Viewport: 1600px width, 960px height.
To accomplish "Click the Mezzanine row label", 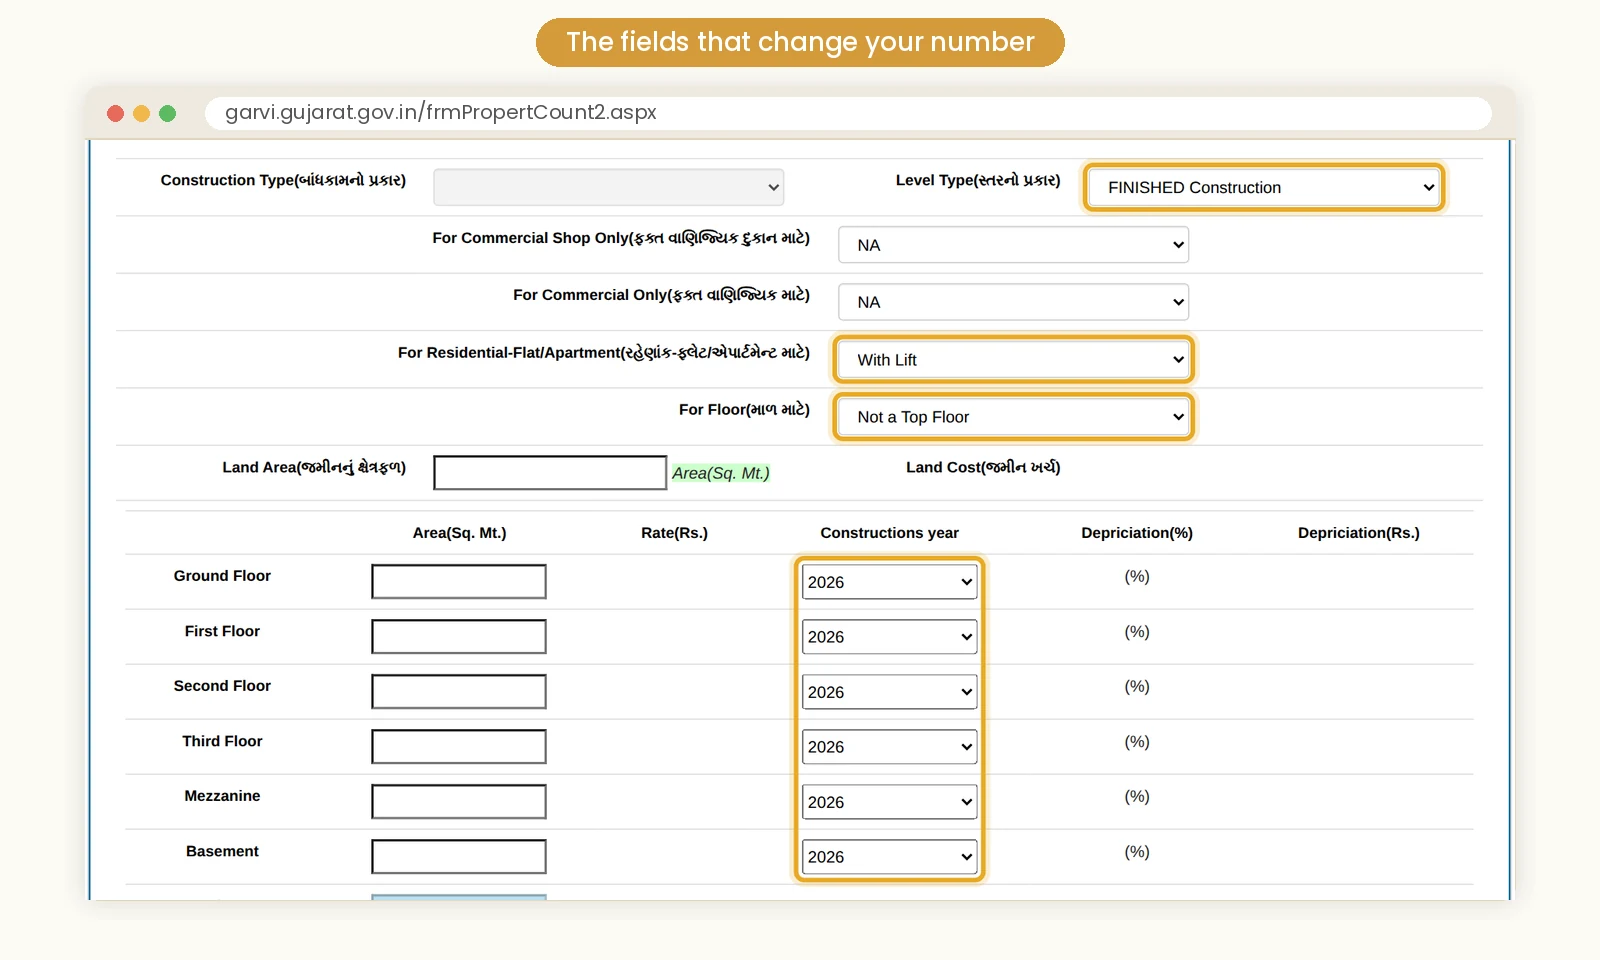I will click(222, 796).
